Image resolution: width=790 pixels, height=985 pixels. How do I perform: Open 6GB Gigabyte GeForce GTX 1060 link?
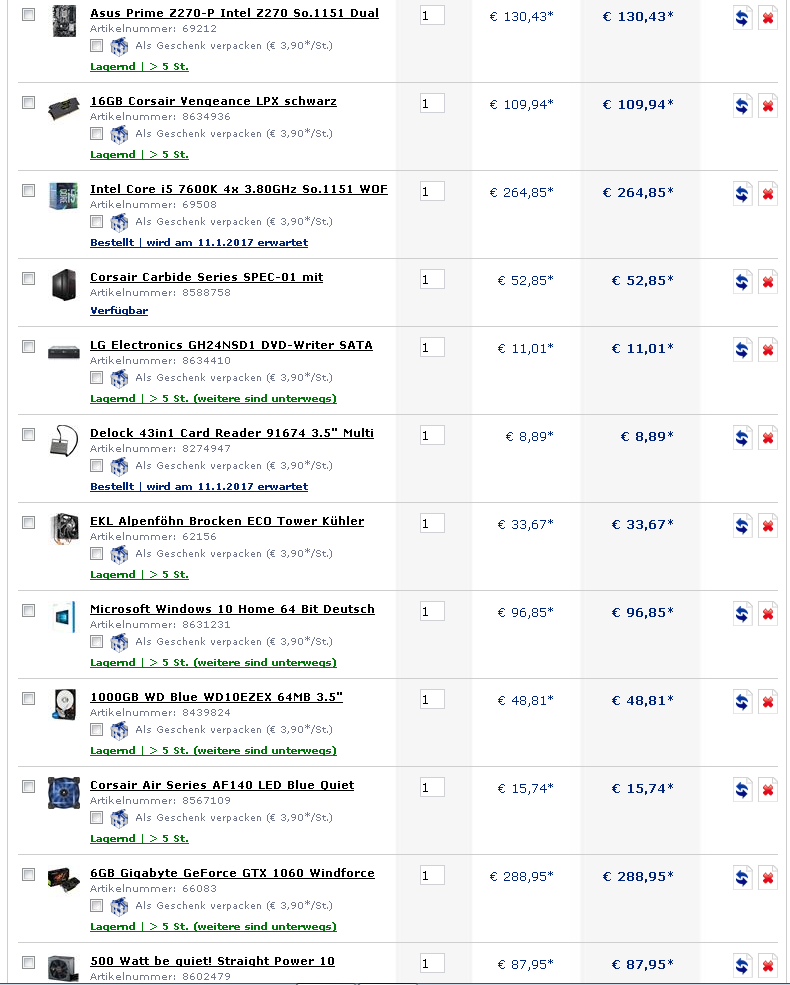[x=232, y=873]
